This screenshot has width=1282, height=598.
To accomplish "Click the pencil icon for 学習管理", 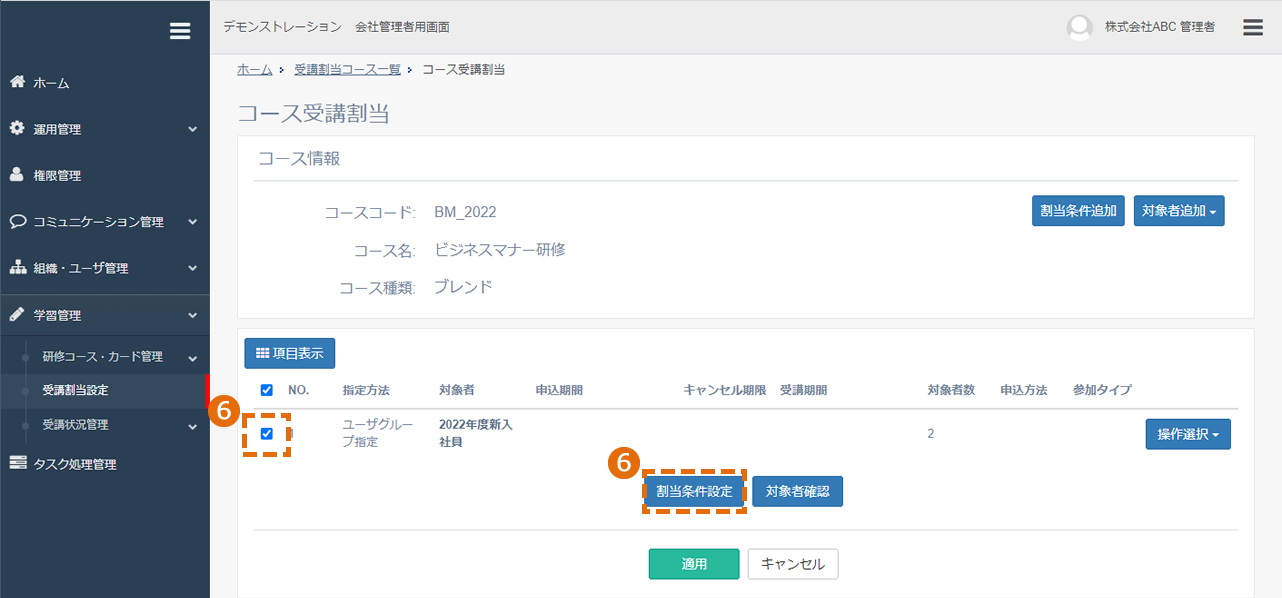I will [x=17, y=315].
